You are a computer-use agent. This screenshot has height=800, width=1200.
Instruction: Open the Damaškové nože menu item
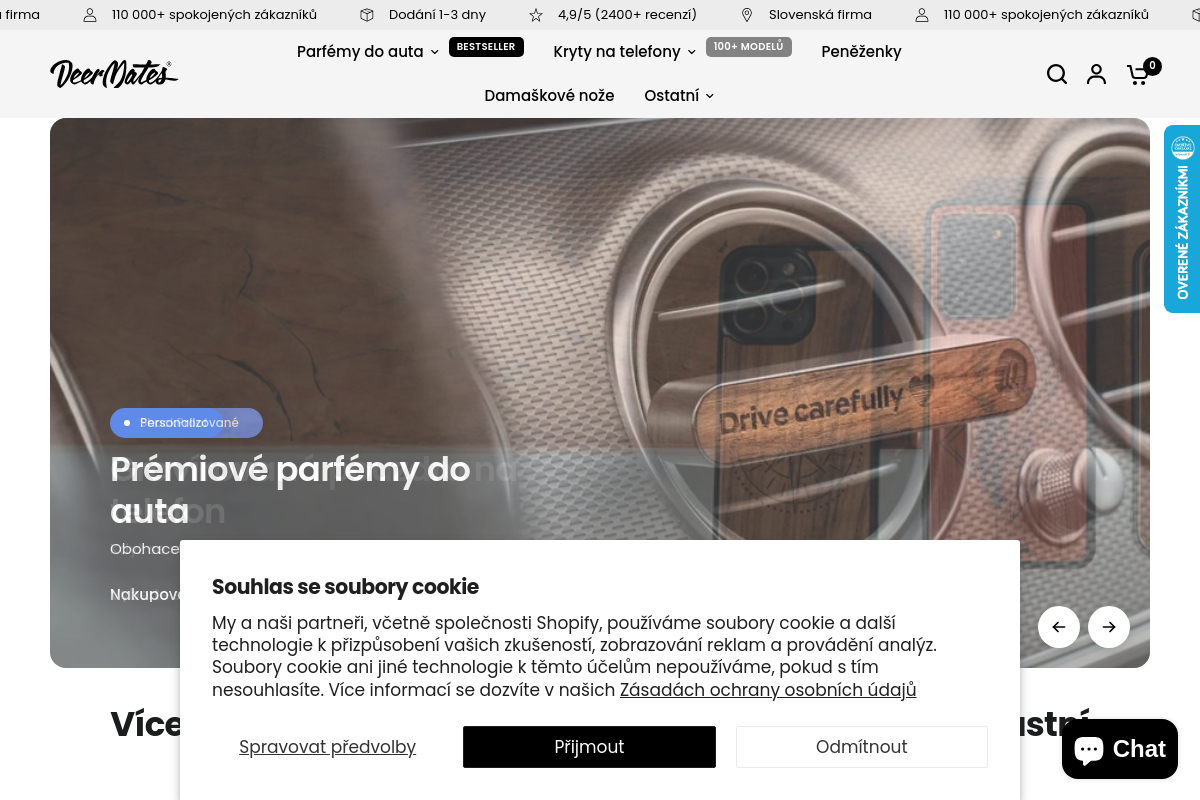[x=549, y=95]
